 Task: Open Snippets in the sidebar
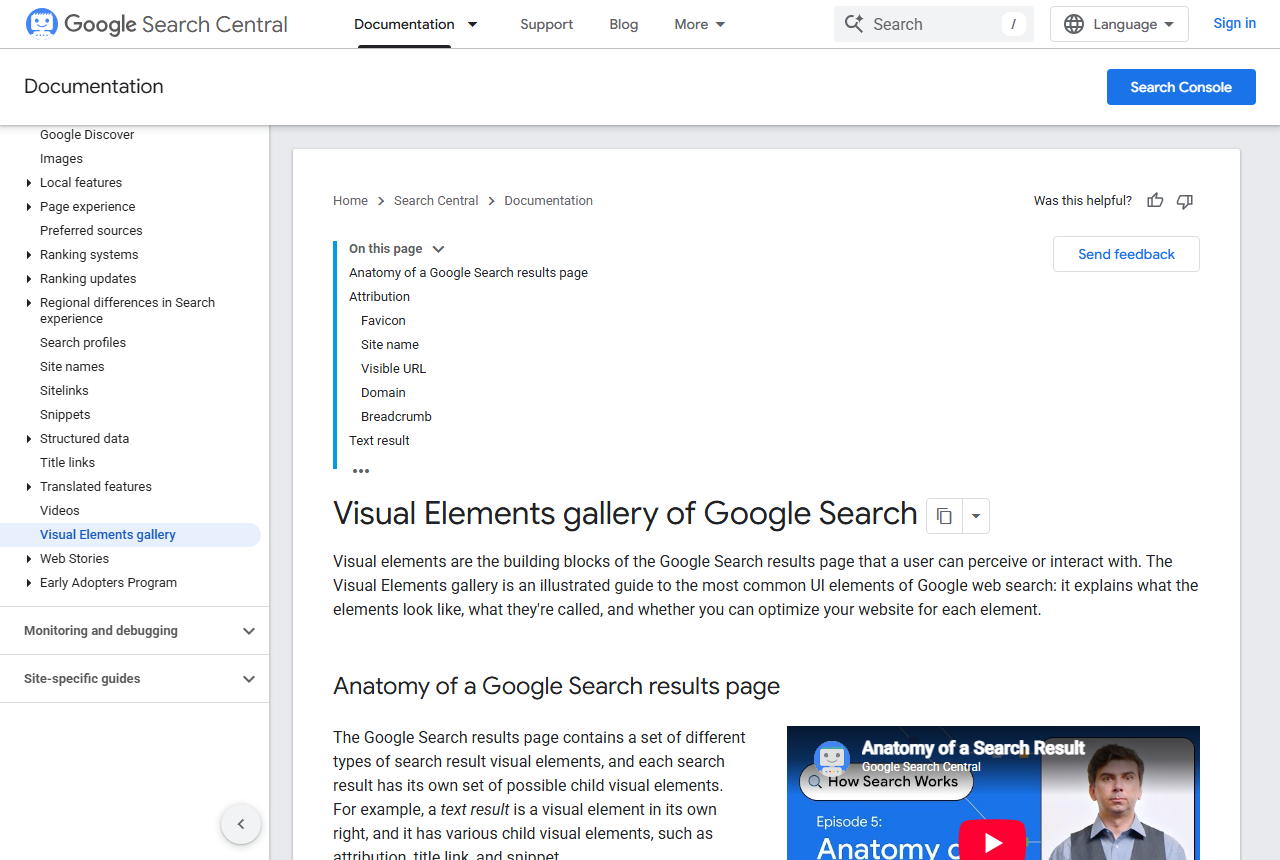[65, 415]
